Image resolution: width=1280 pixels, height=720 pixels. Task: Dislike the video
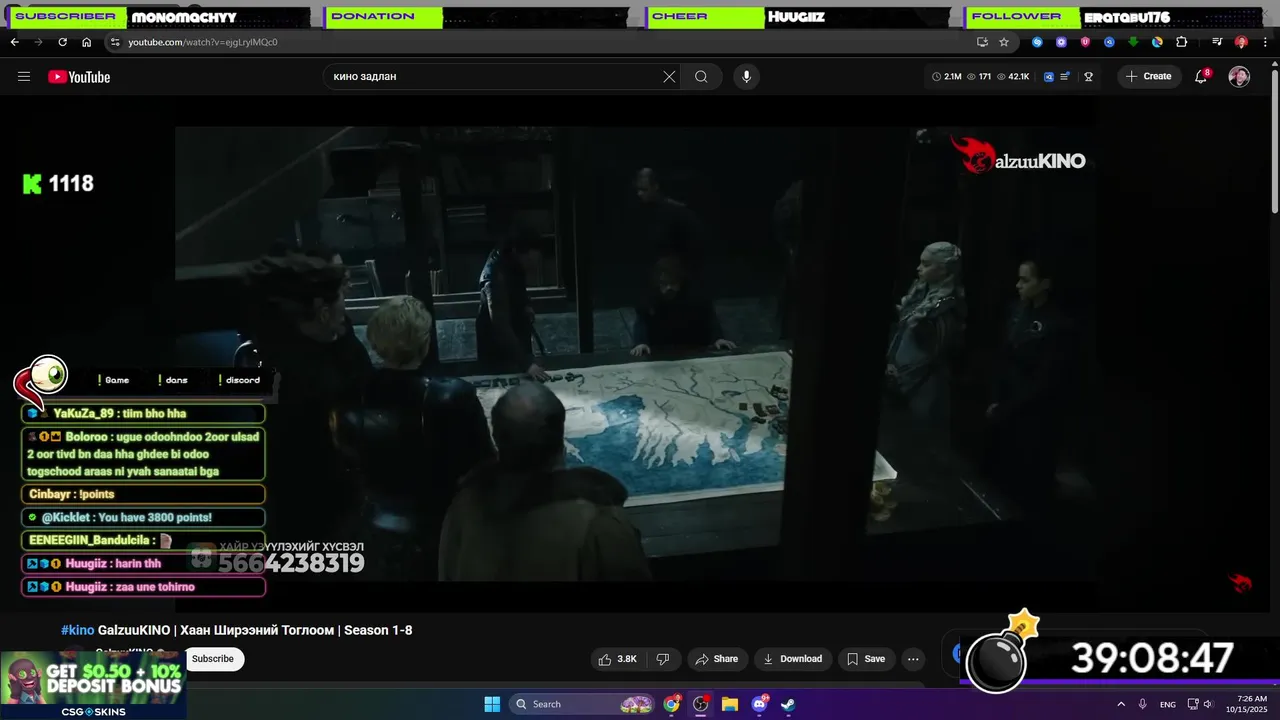(x=662, y=659)
